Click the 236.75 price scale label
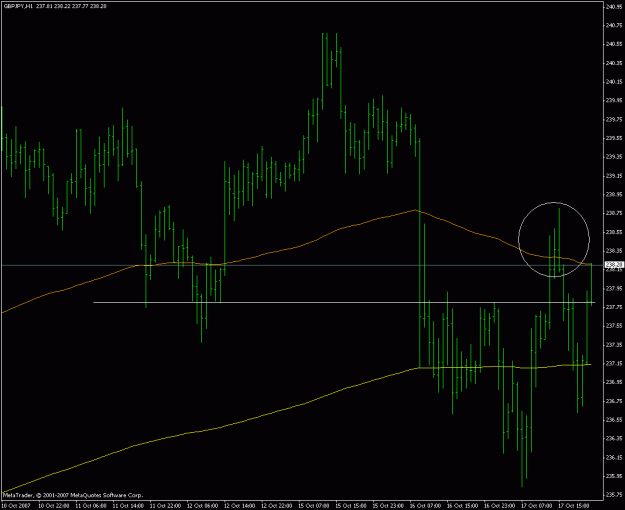This screenshot has width=625, height=510. pyautogui.click(x=614, y=401)
